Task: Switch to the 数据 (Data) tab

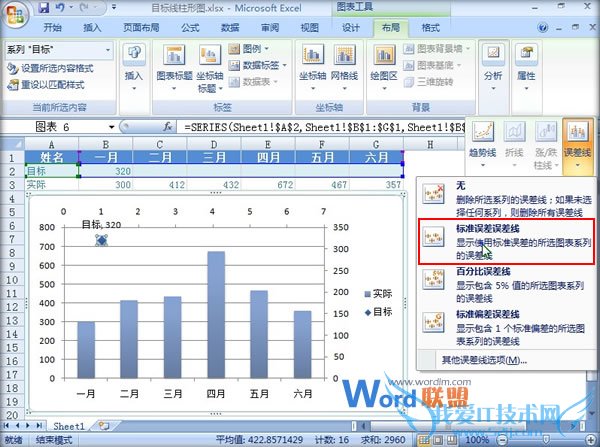Action: click(230, 28)
